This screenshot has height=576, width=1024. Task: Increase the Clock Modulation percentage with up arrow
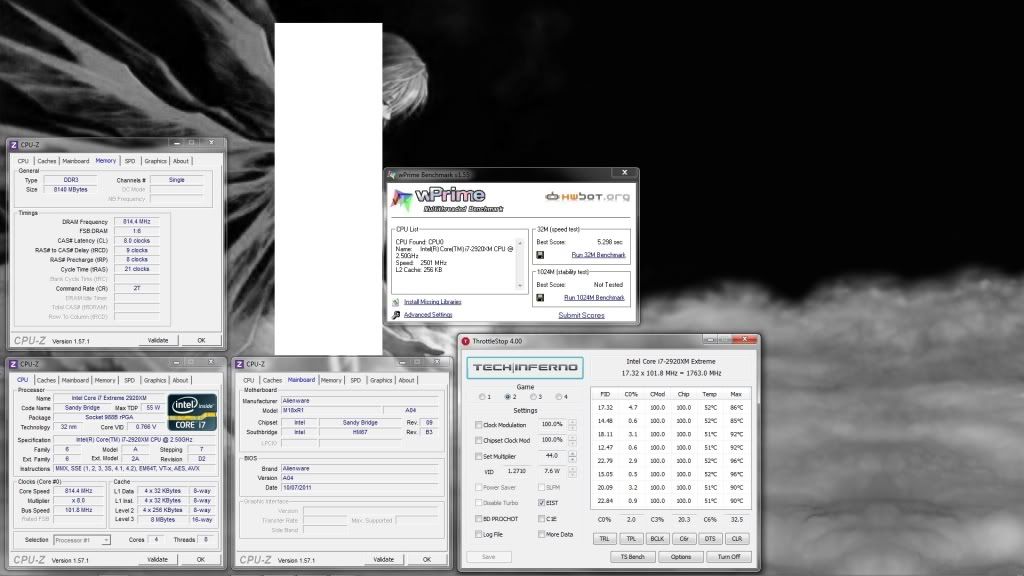[573, 422]
